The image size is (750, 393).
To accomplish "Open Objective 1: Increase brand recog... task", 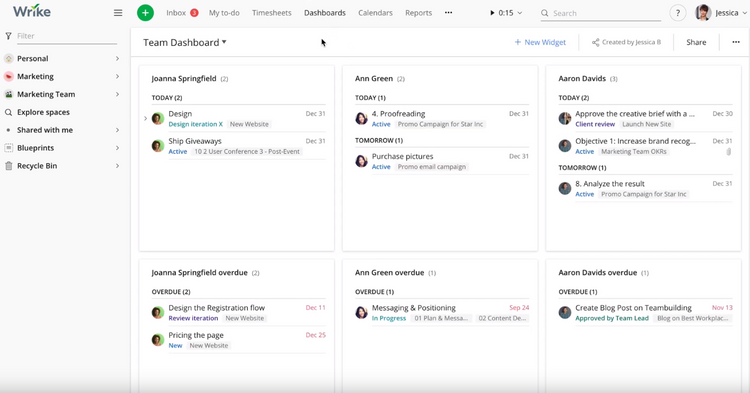I will 635,141.
